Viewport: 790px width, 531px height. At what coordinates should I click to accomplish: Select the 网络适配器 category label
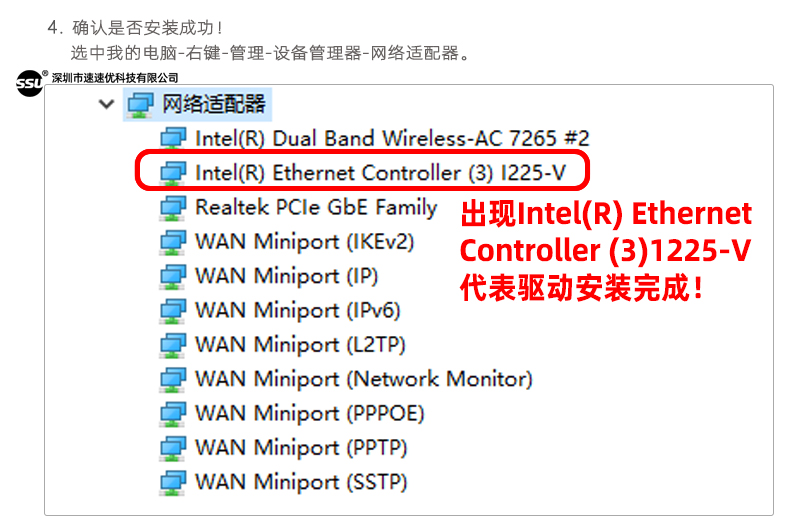(x=214, y=104)
